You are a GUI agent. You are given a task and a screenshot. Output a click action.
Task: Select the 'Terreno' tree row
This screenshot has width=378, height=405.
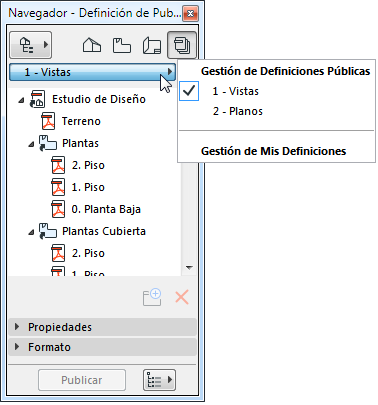click(x=81, y=121)
